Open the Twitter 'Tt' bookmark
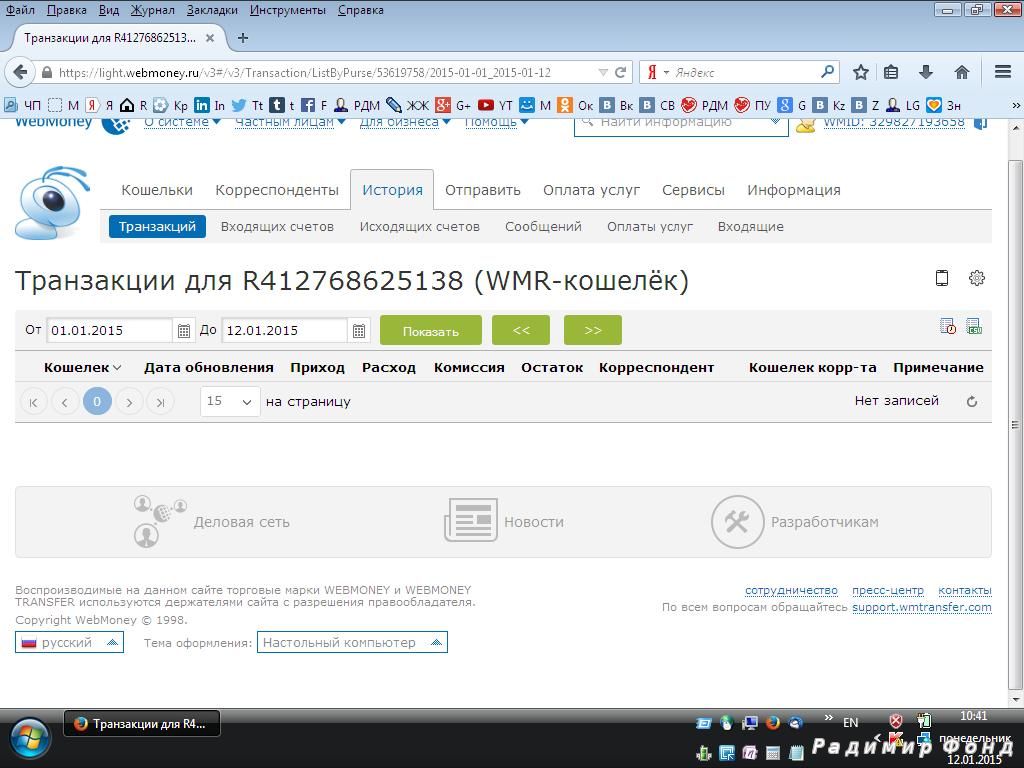The image size is (1024, 768). coord(247,105)
